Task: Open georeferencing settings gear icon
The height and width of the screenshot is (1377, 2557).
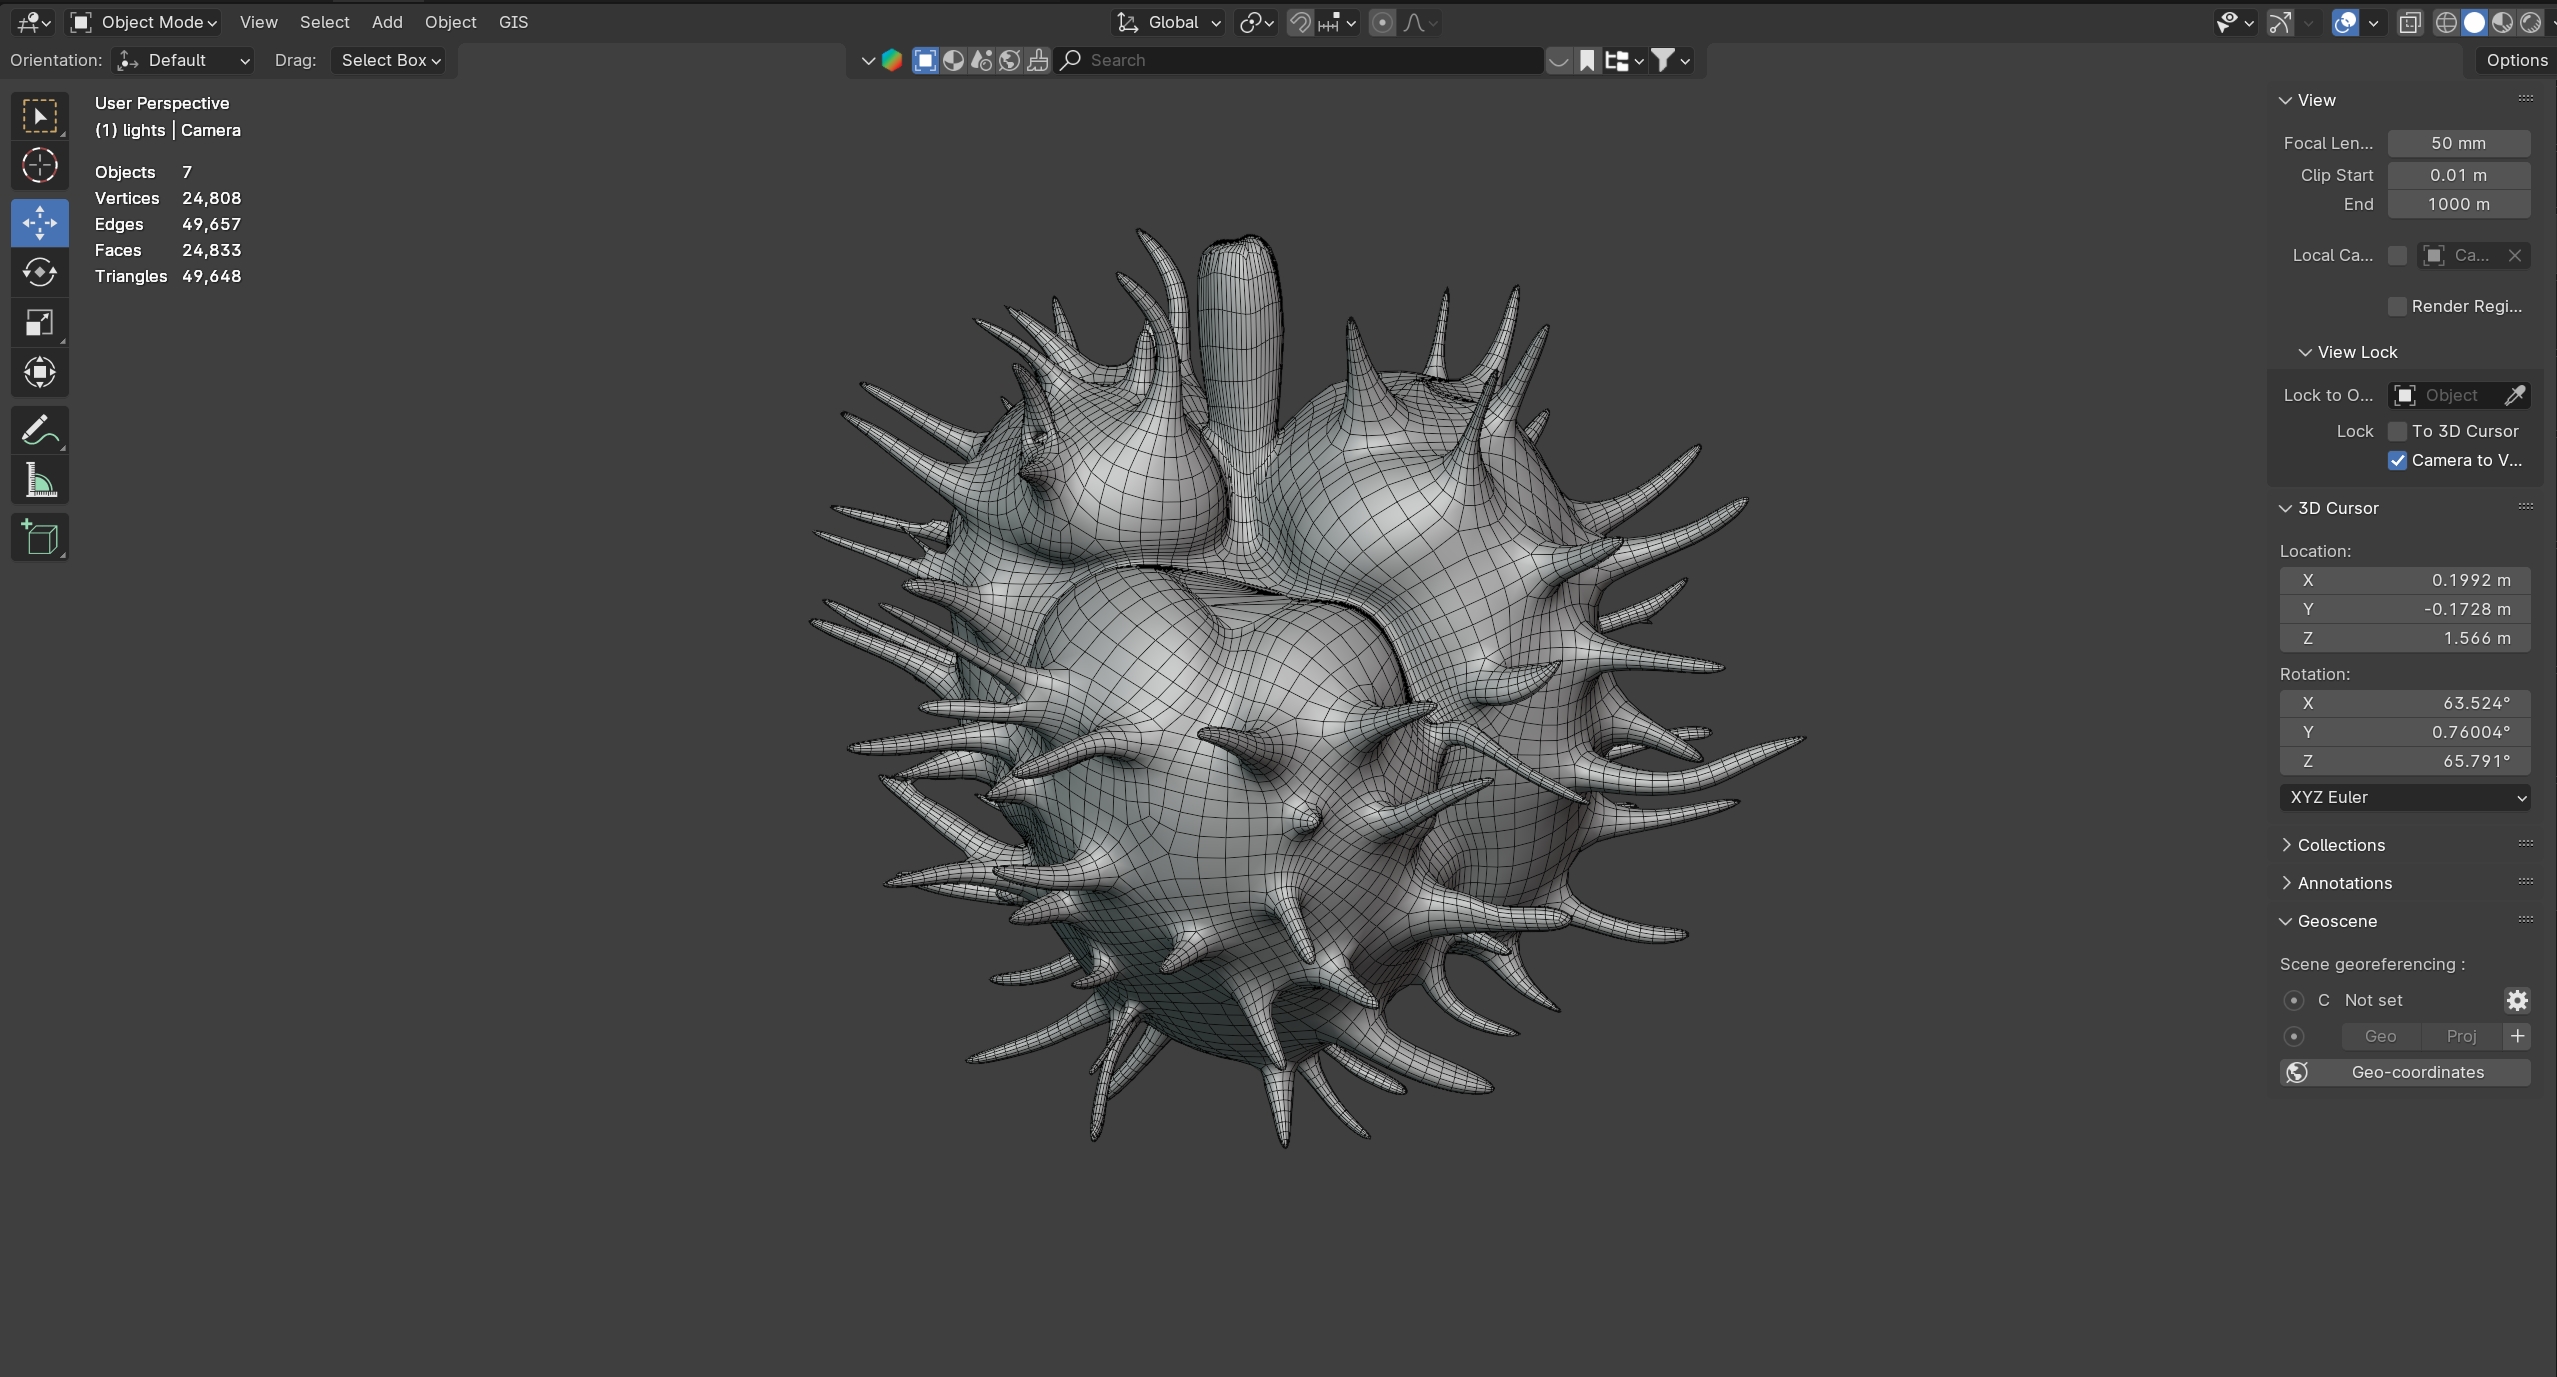Action: (2517, 1000)
